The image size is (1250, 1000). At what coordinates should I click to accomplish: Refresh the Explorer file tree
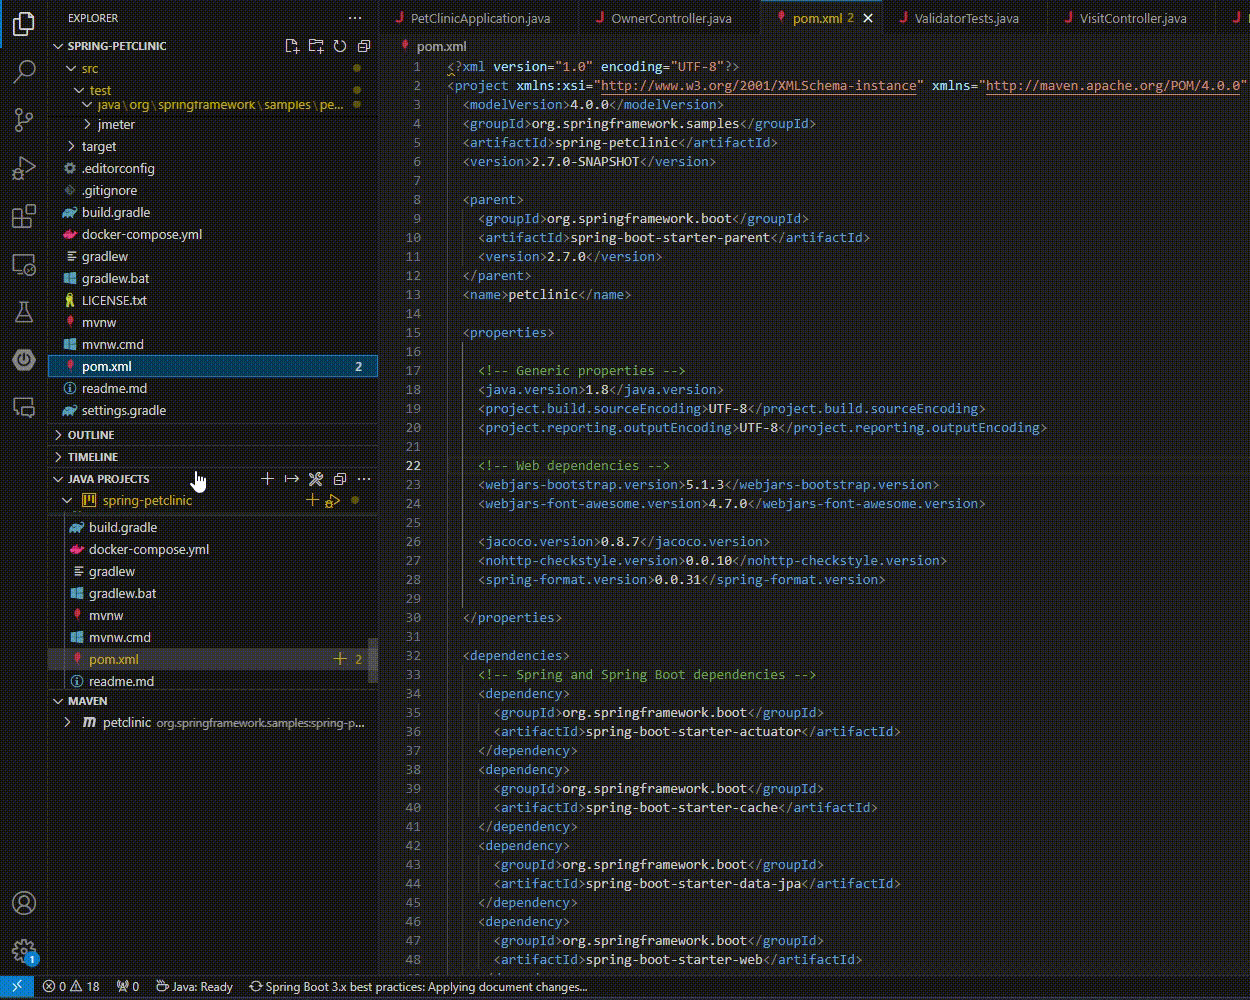[x=340, y=45]
